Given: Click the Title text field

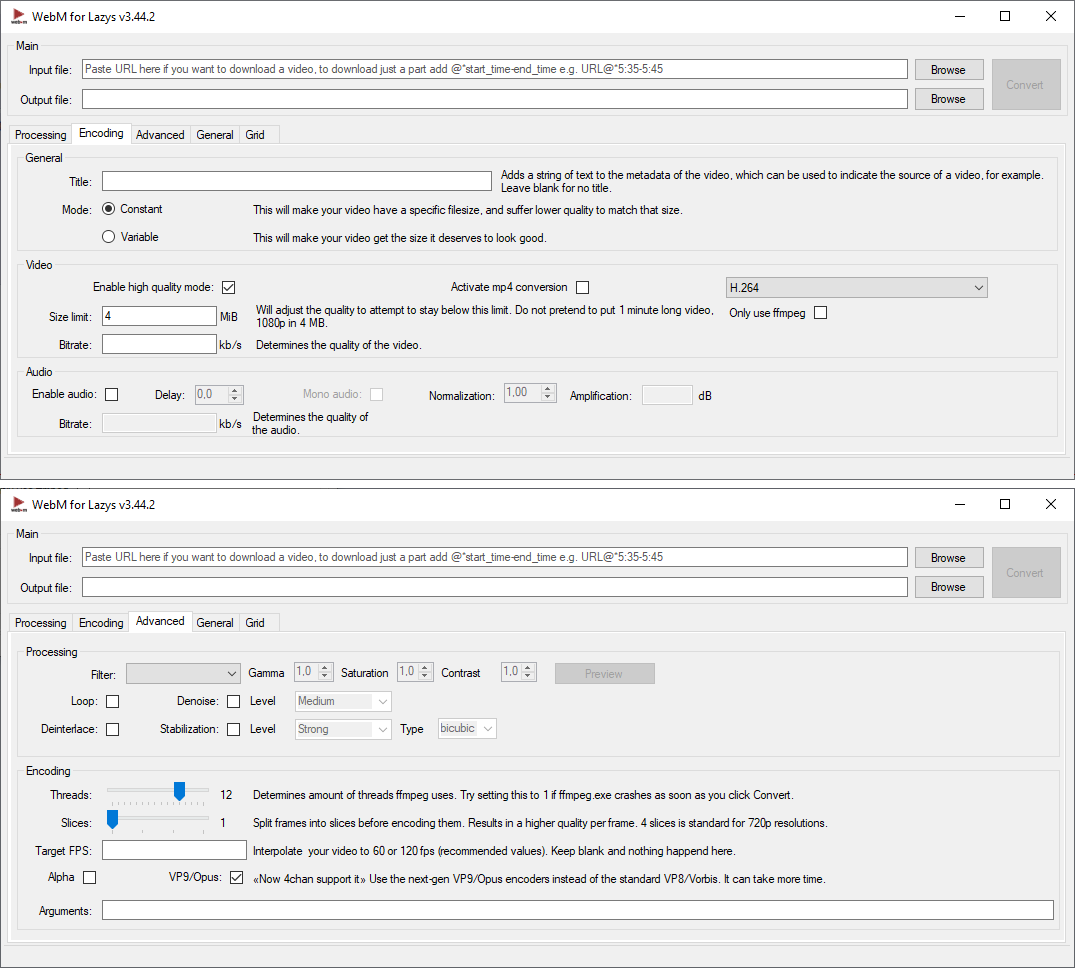Looking at the screenshot, I should (297, 181).
